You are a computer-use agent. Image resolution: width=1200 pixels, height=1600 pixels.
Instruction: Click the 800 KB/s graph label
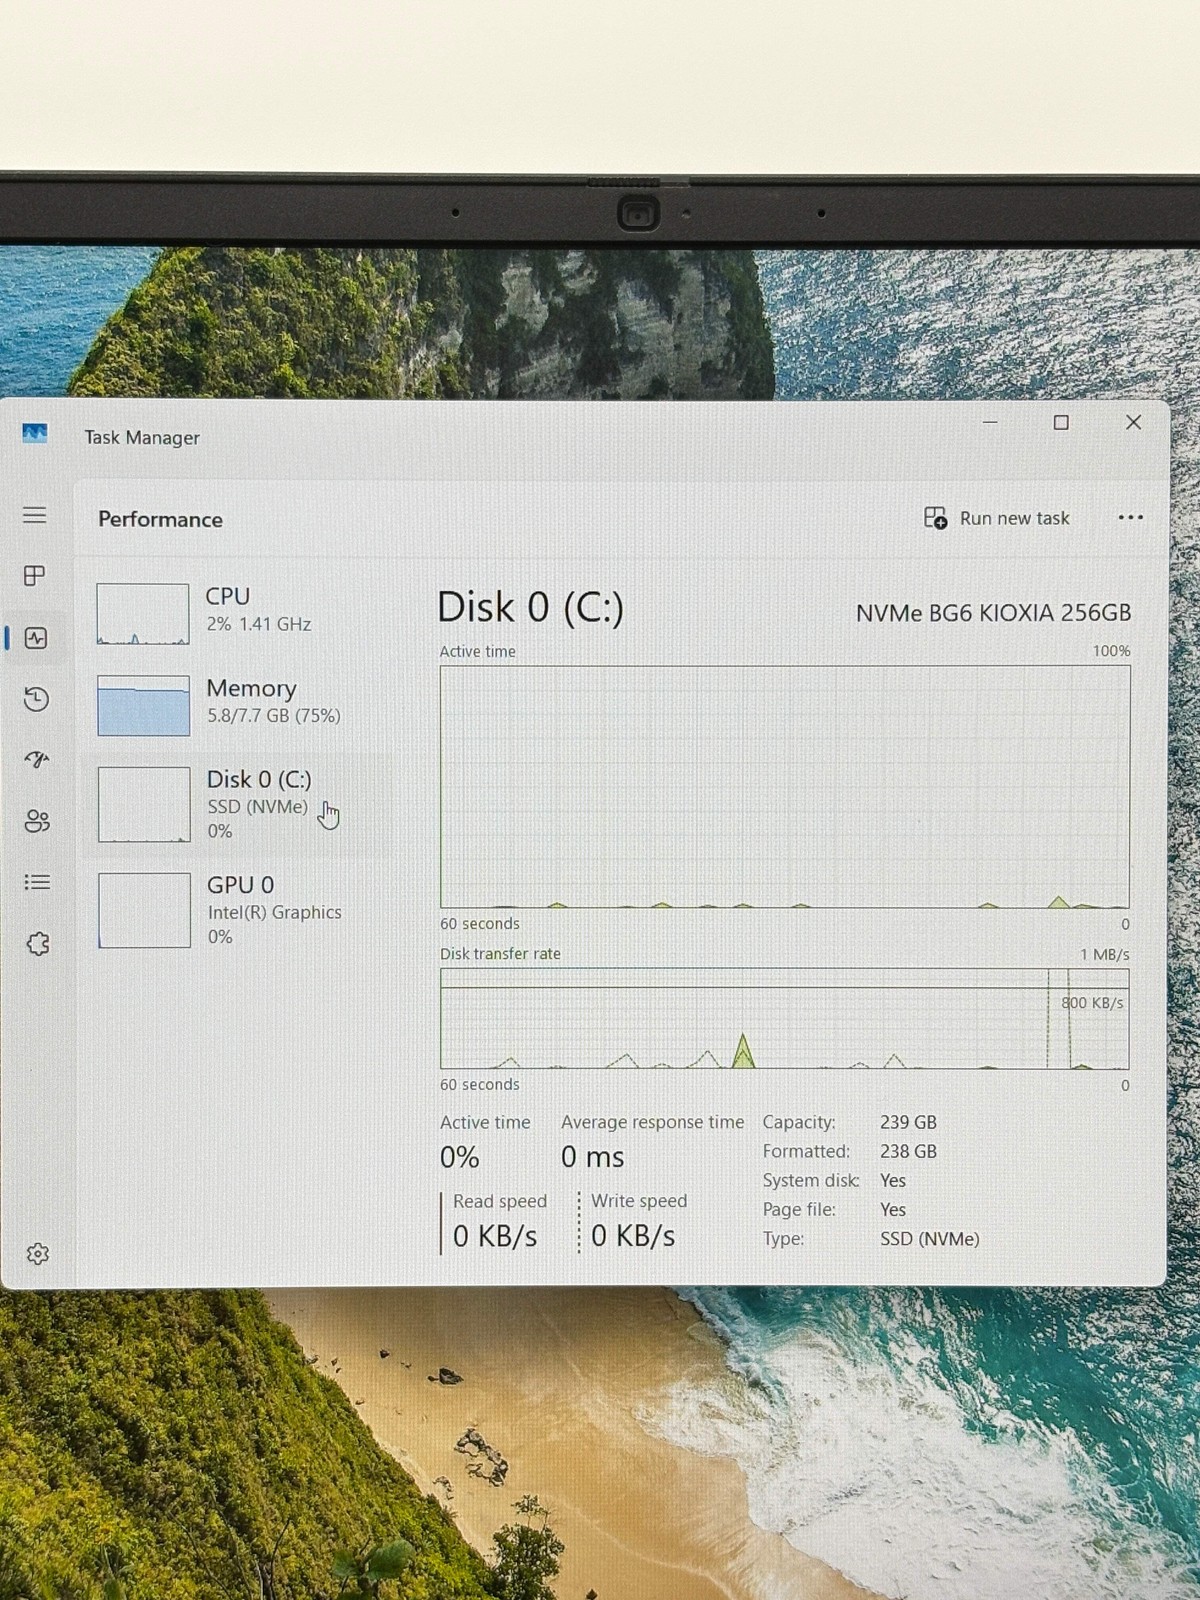(x=1092, y=1003)
